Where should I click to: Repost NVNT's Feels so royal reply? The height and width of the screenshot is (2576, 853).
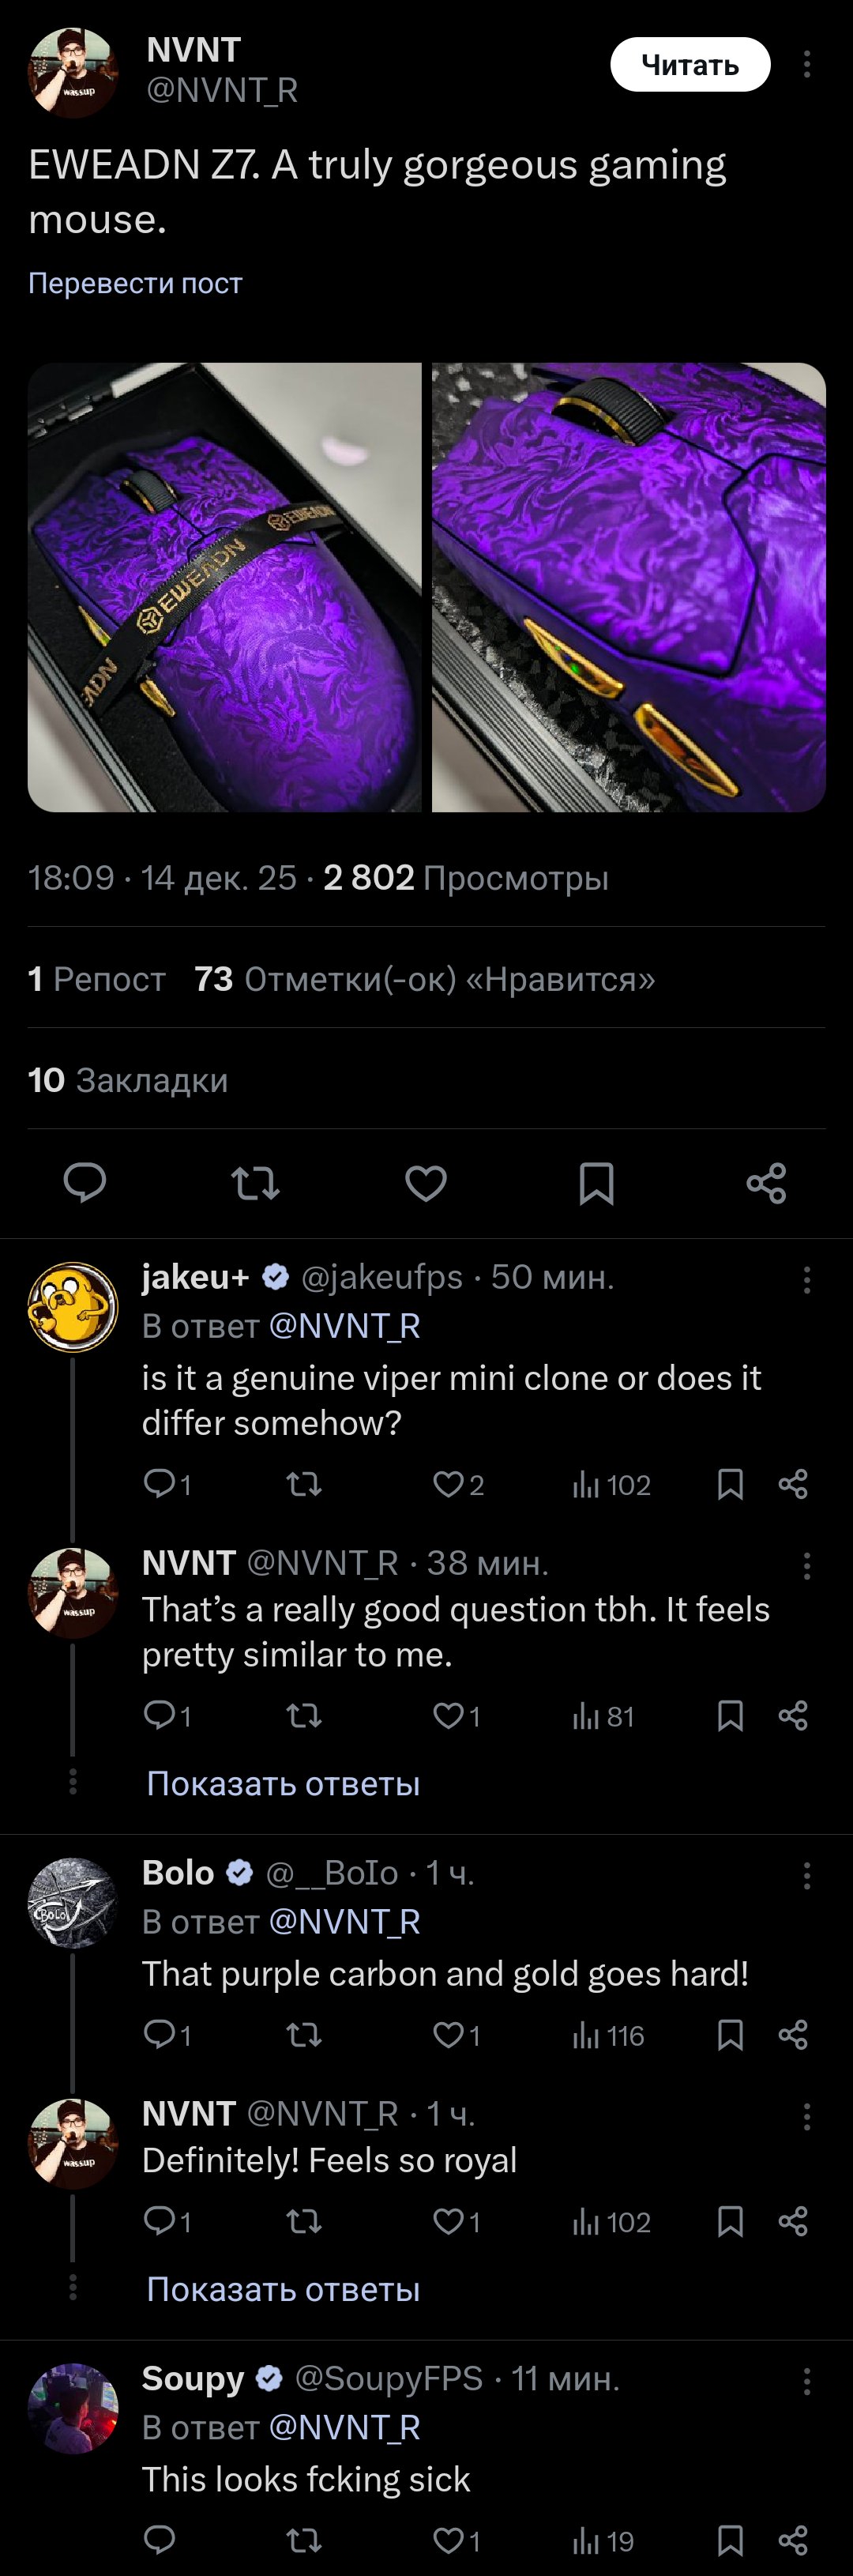tap(304, 2222)
